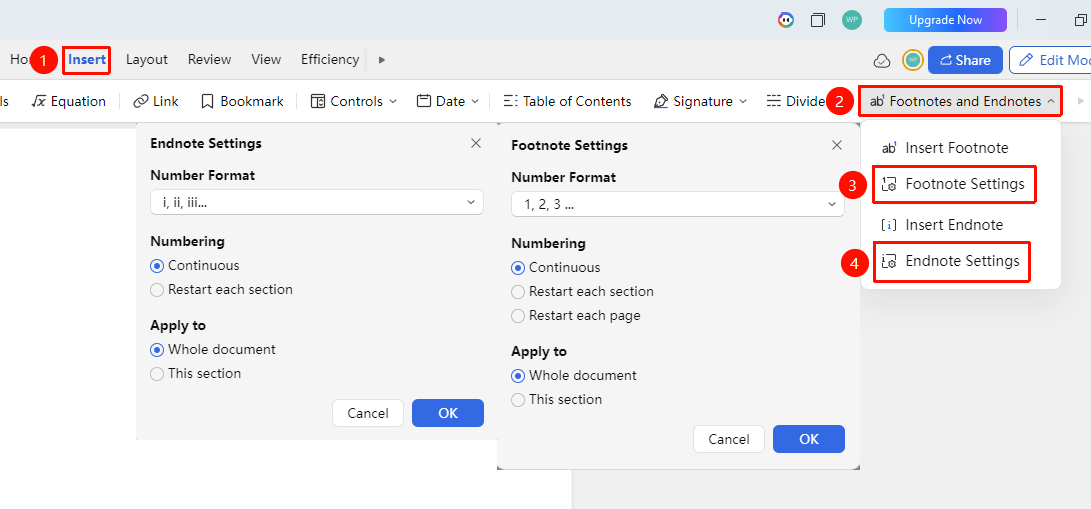This screenshot has width=1091, height=509.
Task: Insert an Equation
Action: [x=69, y=102]
